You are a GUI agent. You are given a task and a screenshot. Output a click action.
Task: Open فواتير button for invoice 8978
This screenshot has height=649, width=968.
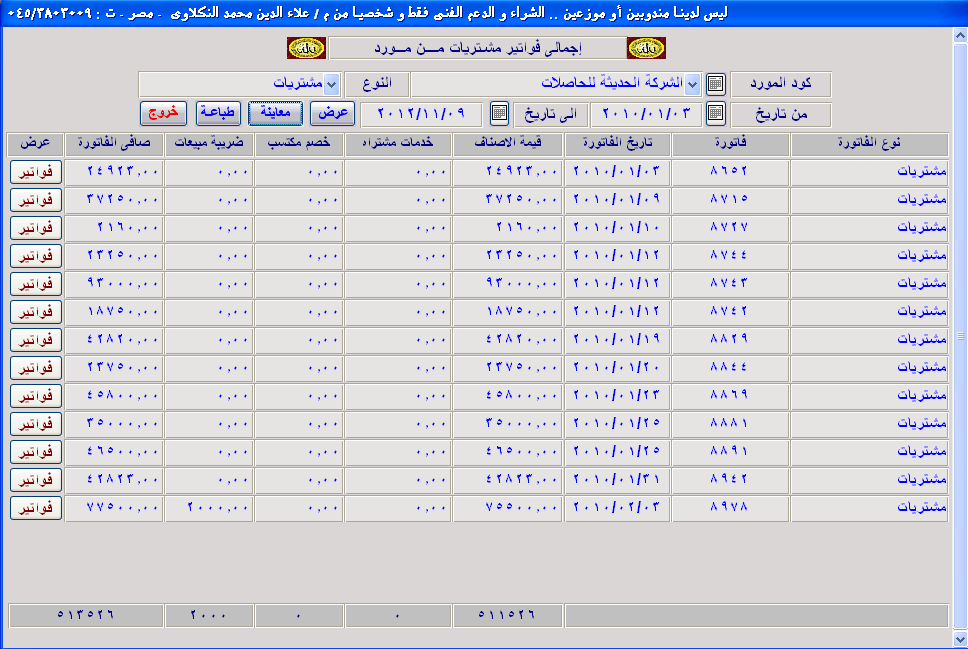click(36, 508)
